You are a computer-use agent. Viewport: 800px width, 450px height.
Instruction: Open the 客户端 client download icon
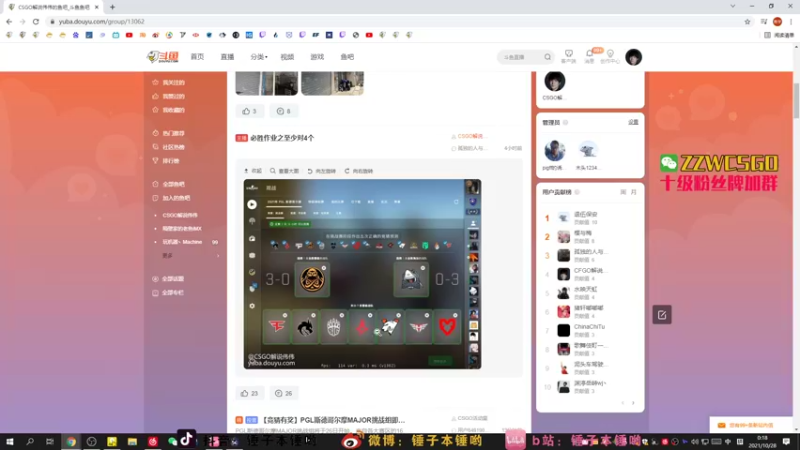click(568, 56)
